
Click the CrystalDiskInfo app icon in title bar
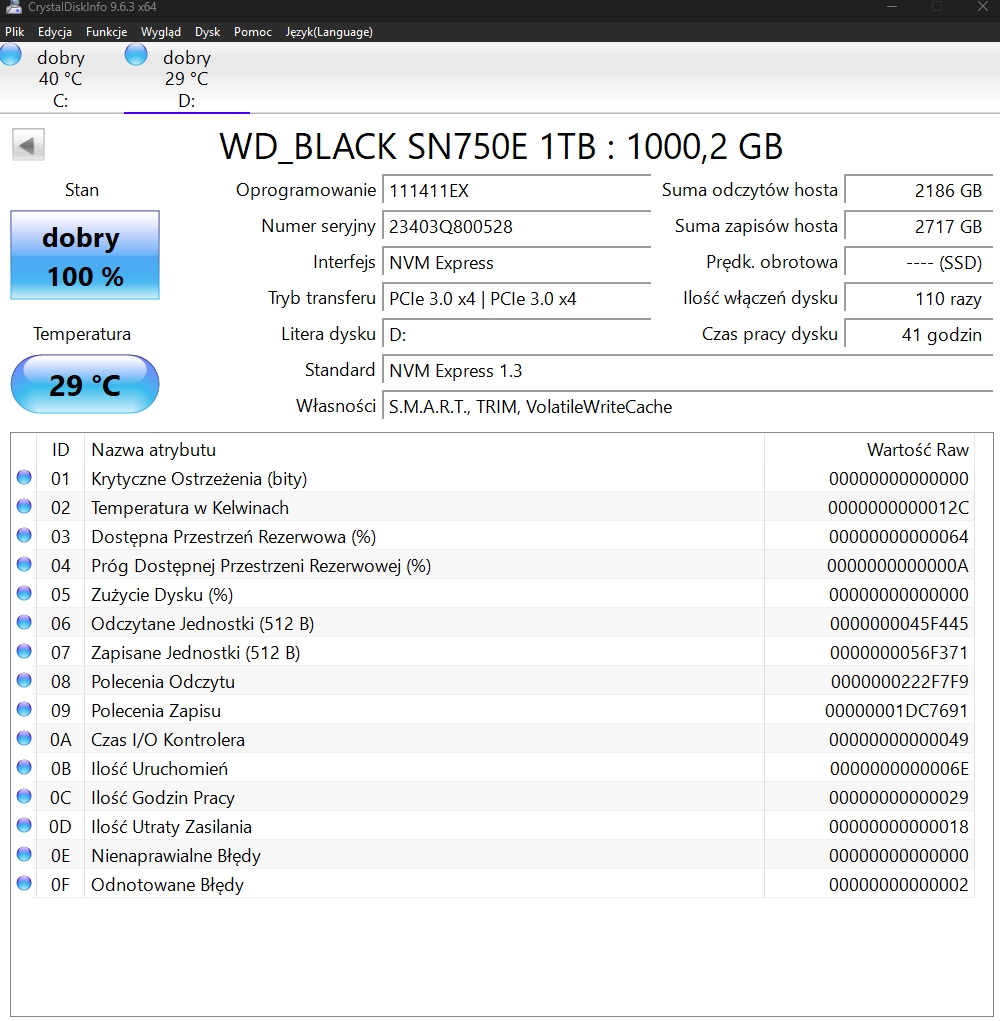coord(13,7)
